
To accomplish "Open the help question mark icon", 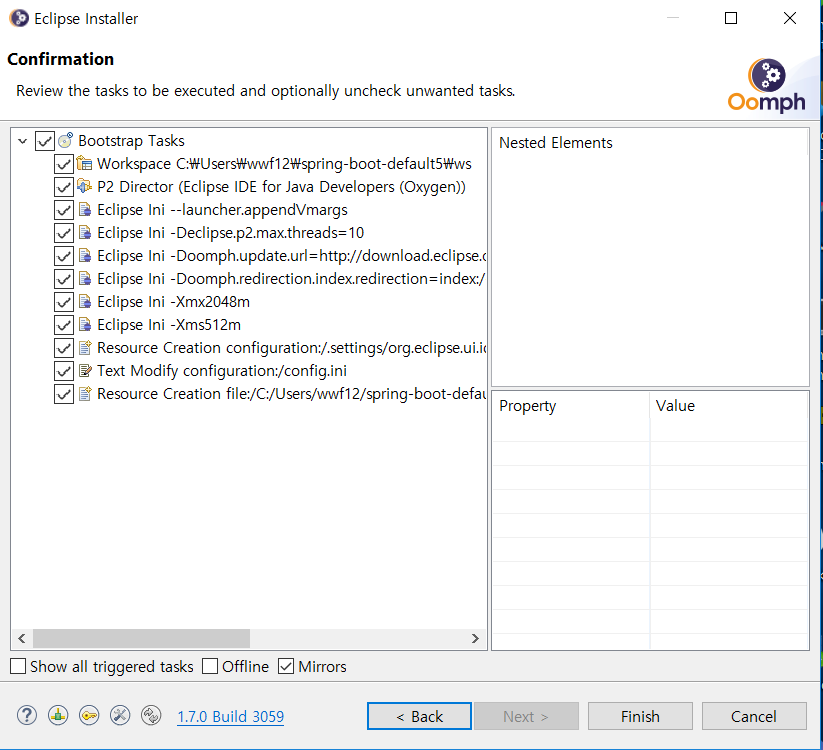I will point(27,715).
